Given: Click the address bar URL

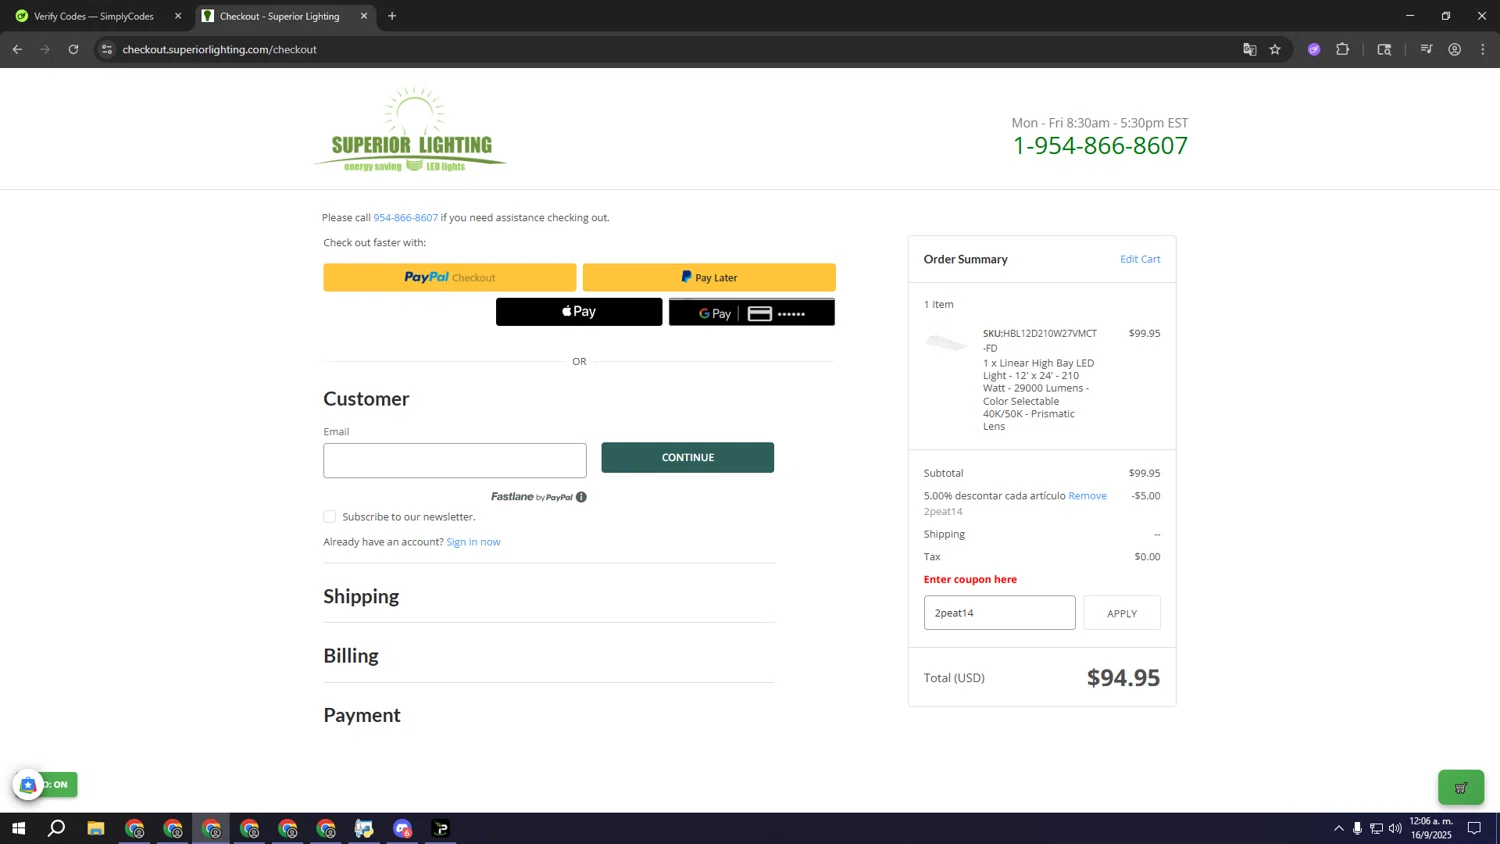Looking at the screenshot, I should coord(220,49).
